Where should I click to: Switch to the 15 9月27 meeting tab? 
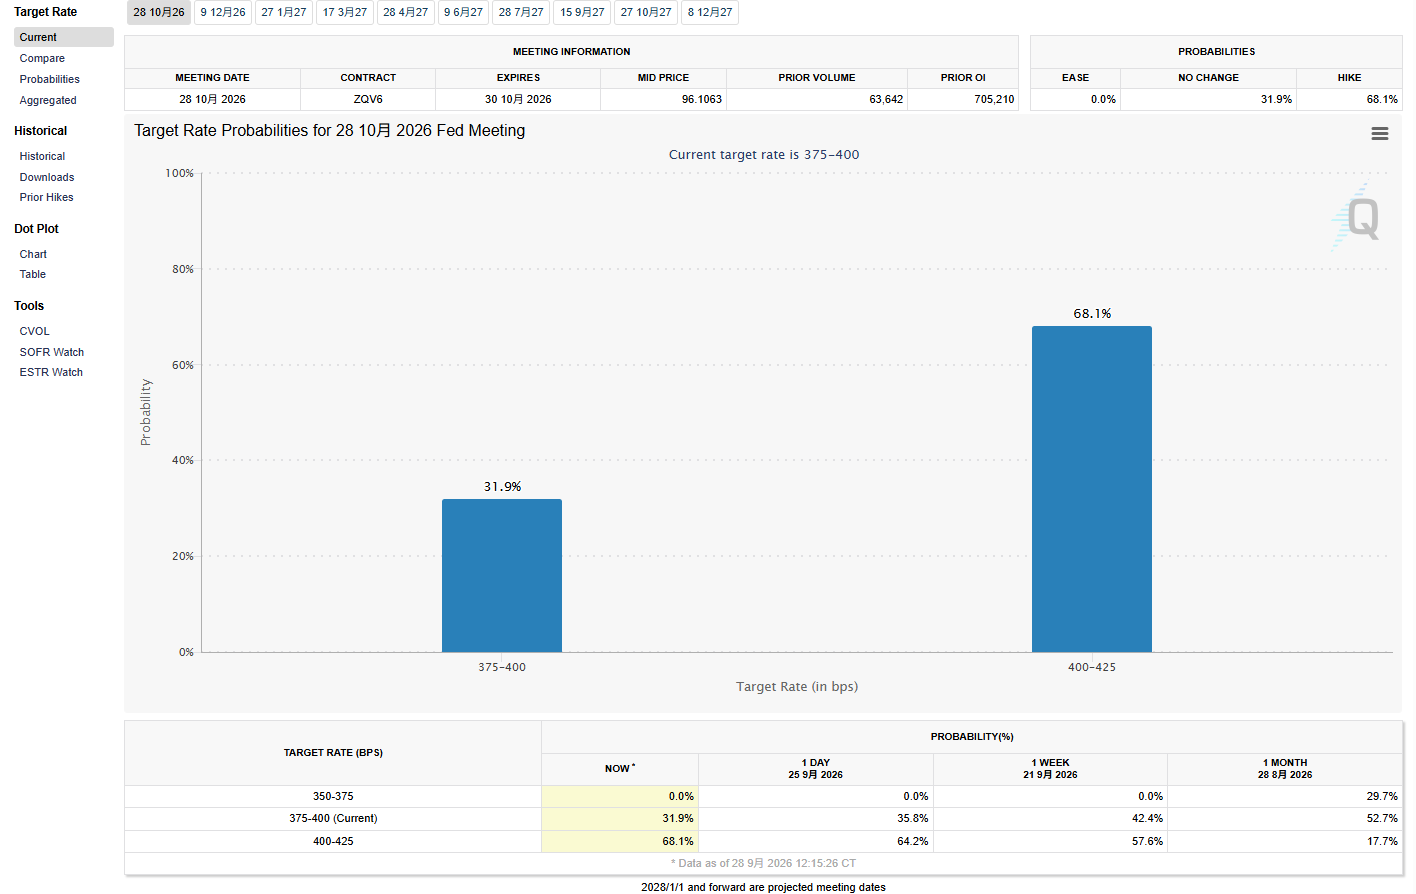pyautogui.click(x=582, y=12)
